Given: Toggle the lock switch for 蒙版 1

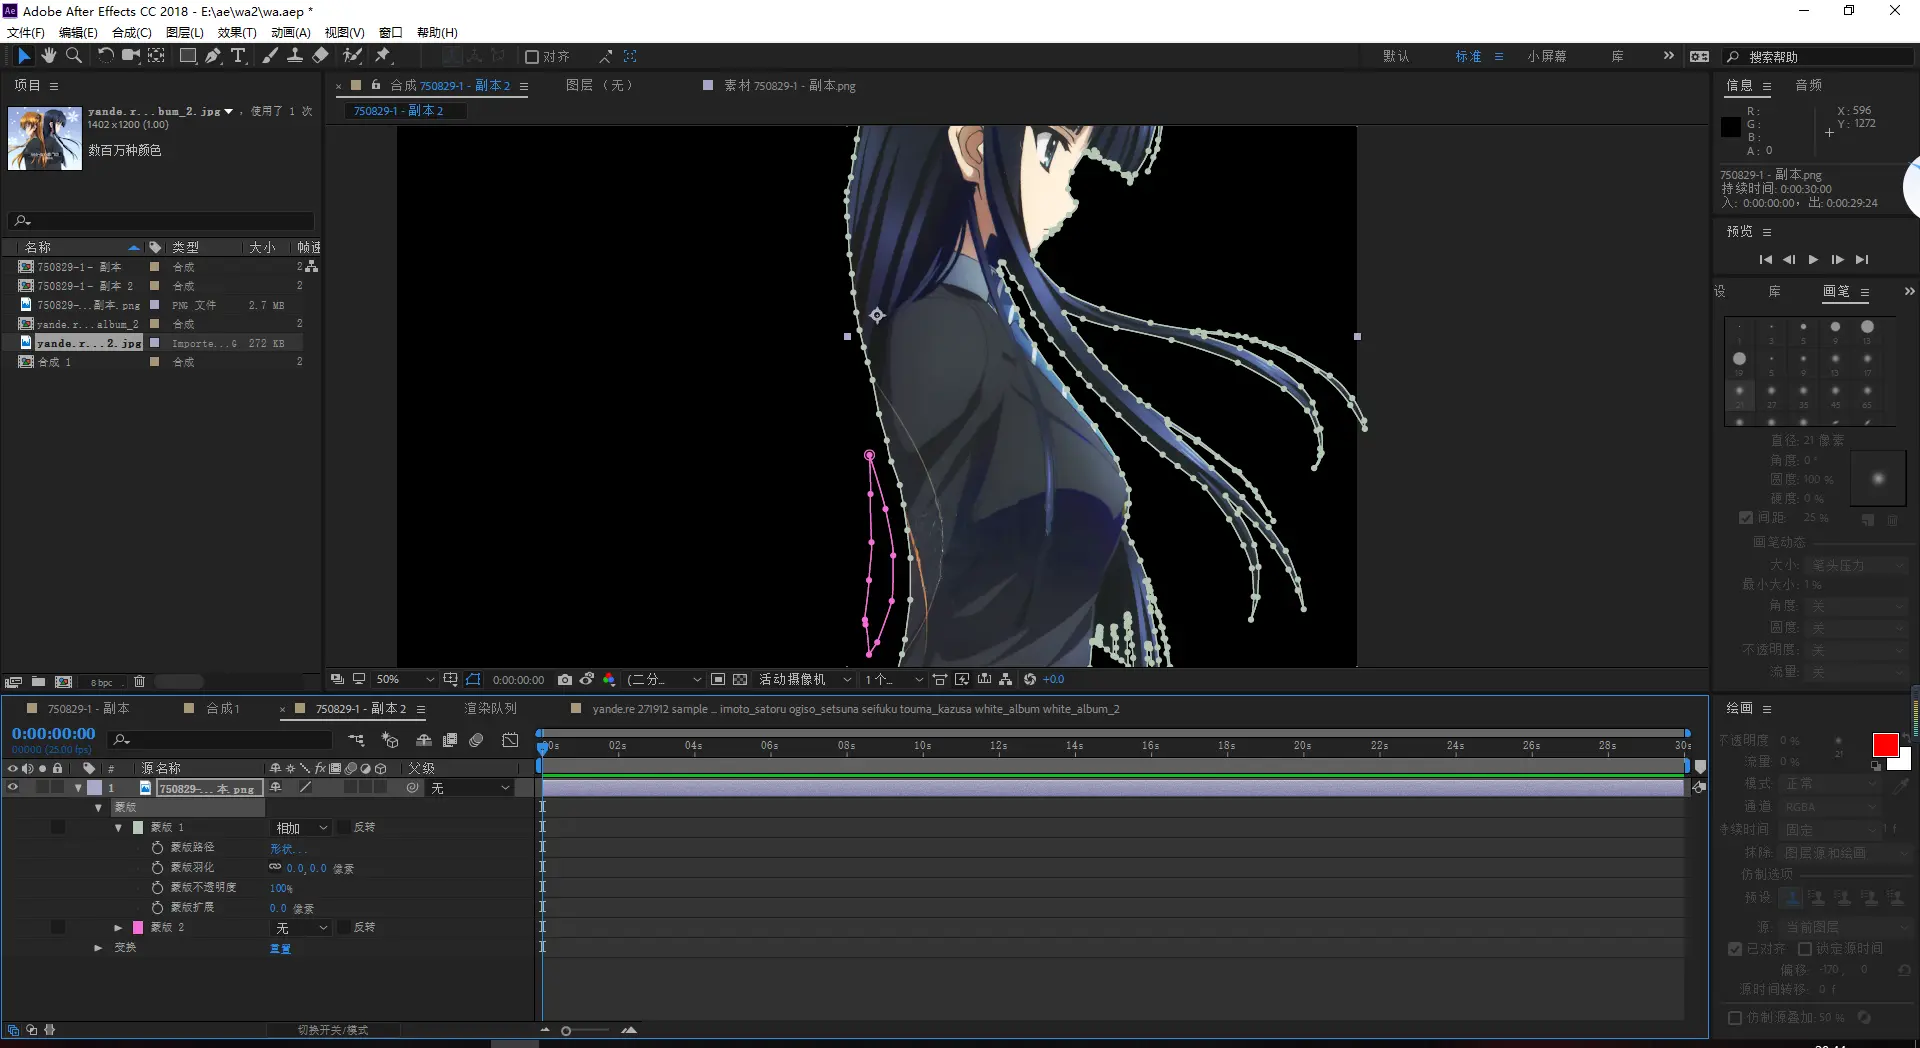Looking at the screenshot, I should [x=58, y=828].
